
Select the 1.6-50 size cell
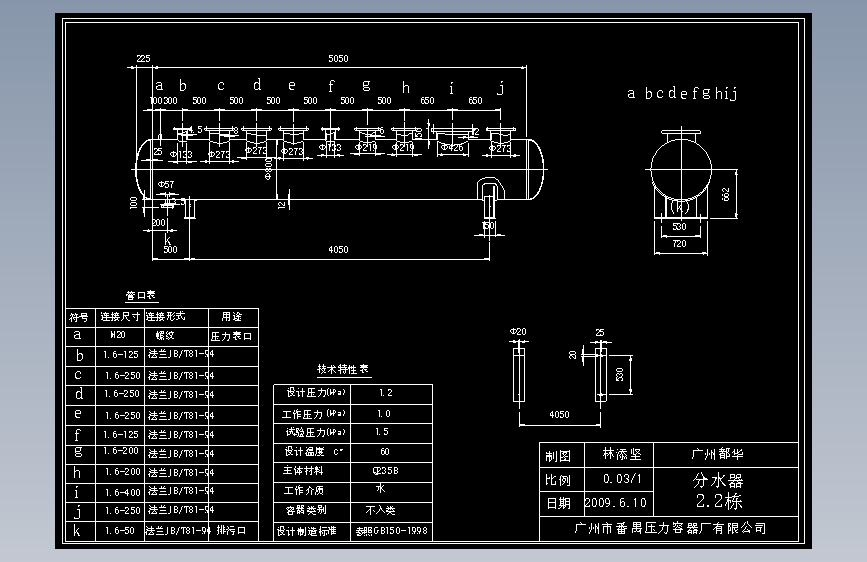[x=119, y=530]
